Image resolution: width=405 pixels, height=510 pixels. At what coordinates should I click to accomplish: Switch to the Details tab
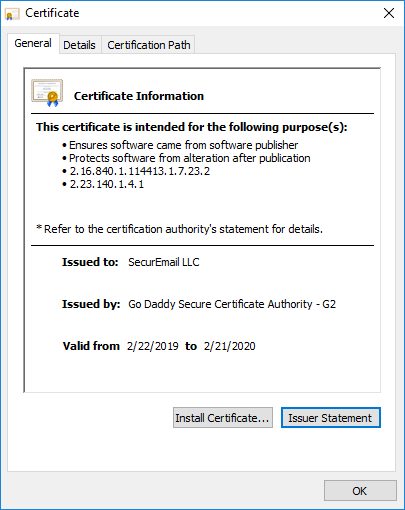(x=79, y=45)
